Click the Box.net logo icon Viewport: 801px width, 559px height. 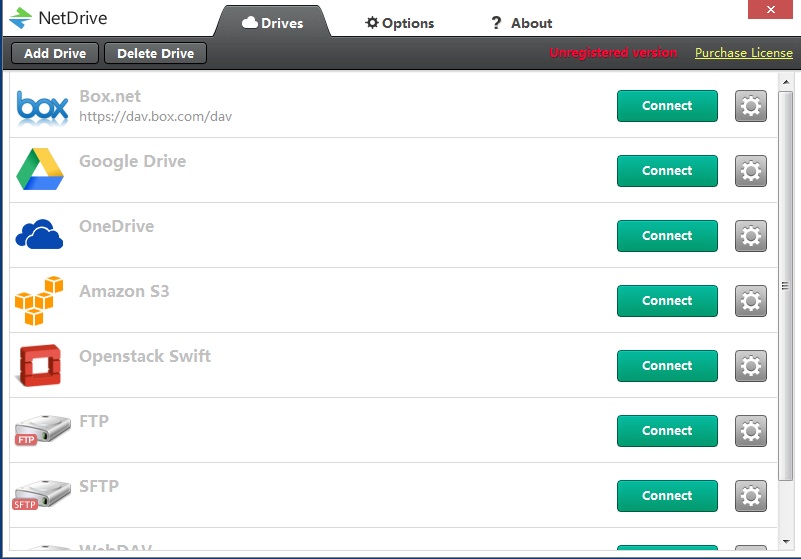click(x=42, y=106)
